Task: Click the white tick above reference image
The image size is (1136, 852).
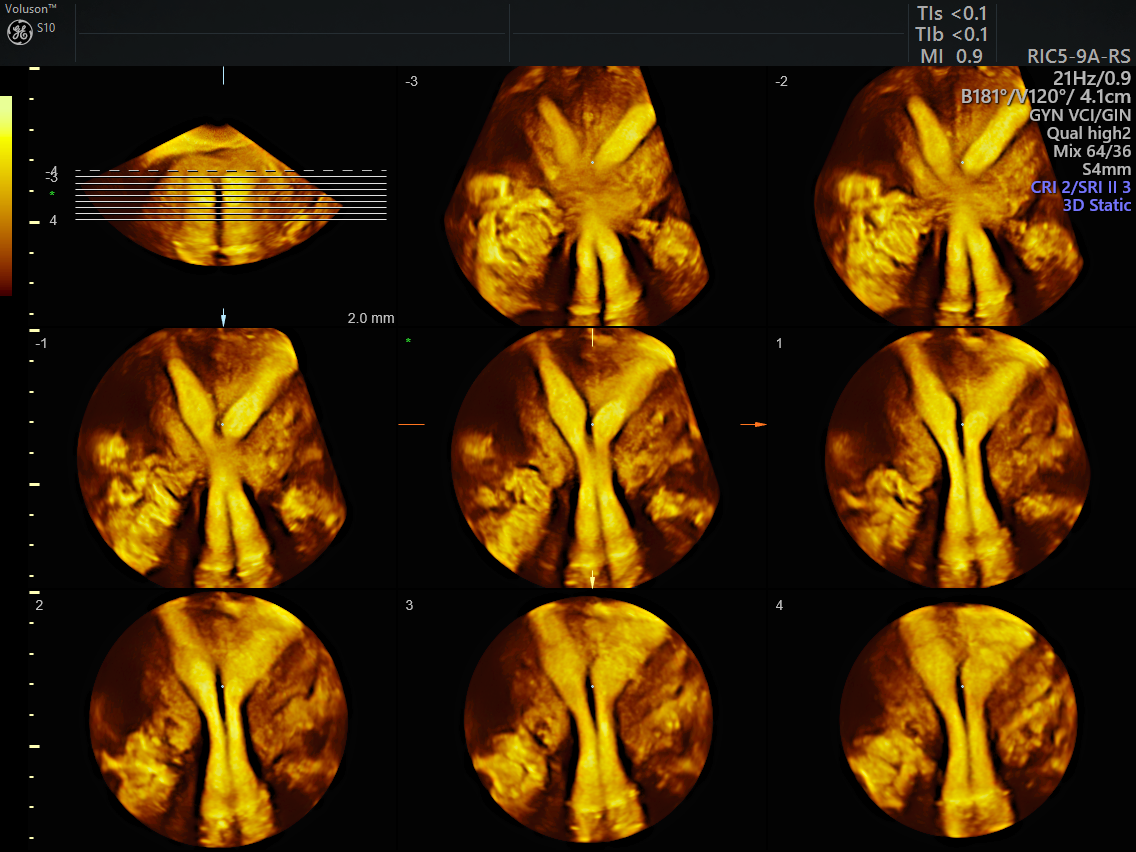Action: (x=223, y=76)
